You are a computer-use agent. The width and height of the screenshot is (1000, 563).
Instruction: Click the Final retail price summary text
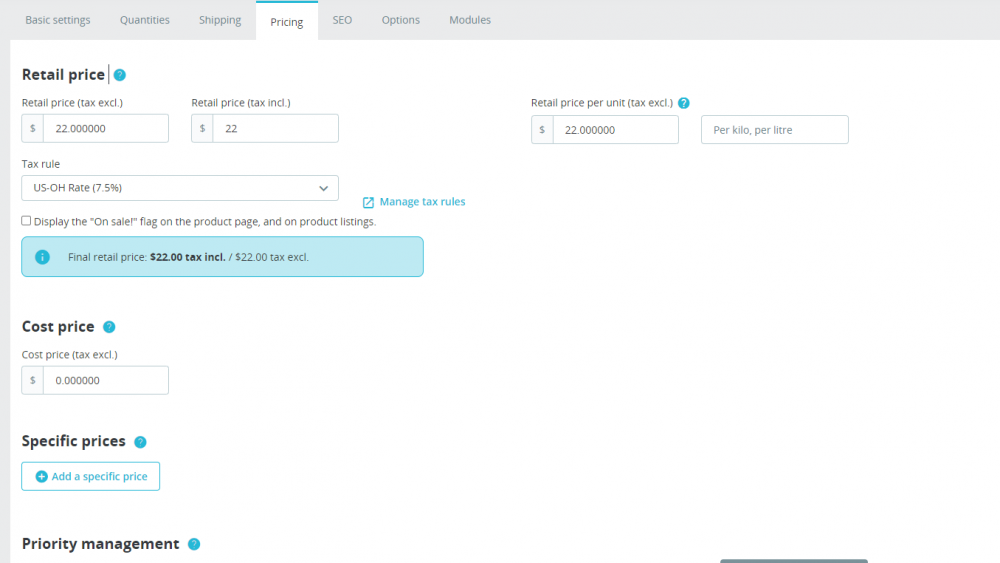188,257
